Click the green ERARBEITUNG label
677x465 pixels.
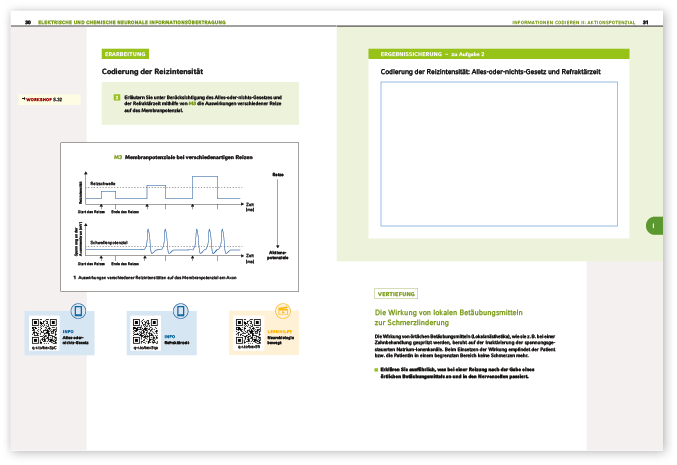tap(127, 53)
